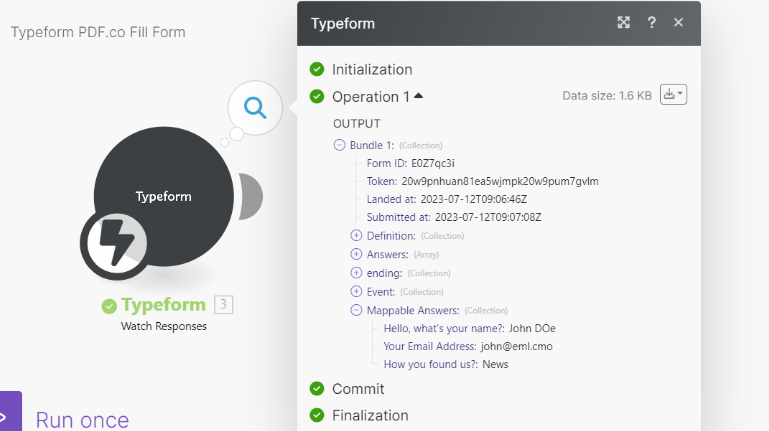Collapse the Bundle 1 collection

coord(339,145)
